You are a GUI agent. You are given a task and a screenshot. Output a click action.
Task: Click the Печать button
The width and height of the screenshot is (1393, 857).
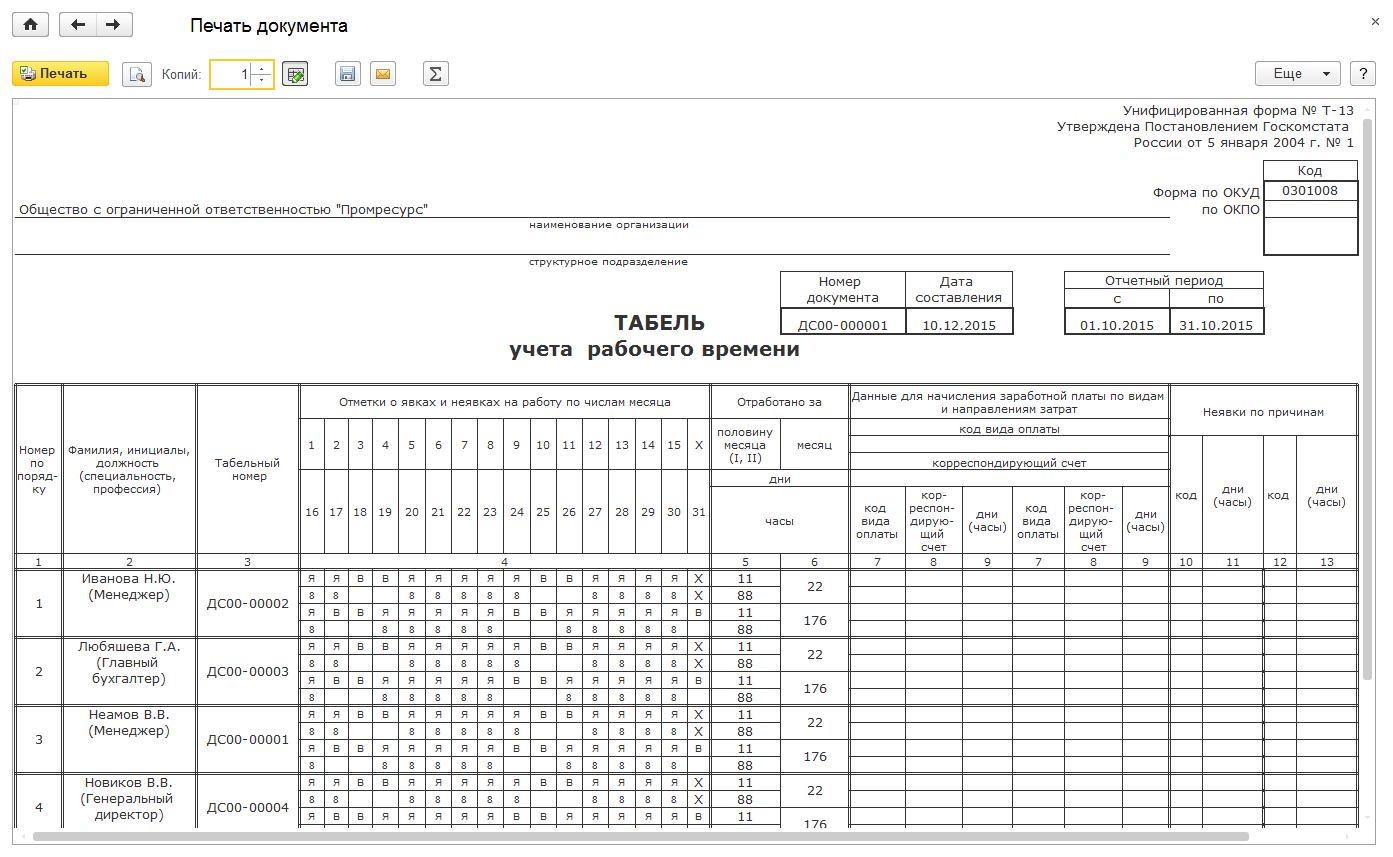(60, 74)
